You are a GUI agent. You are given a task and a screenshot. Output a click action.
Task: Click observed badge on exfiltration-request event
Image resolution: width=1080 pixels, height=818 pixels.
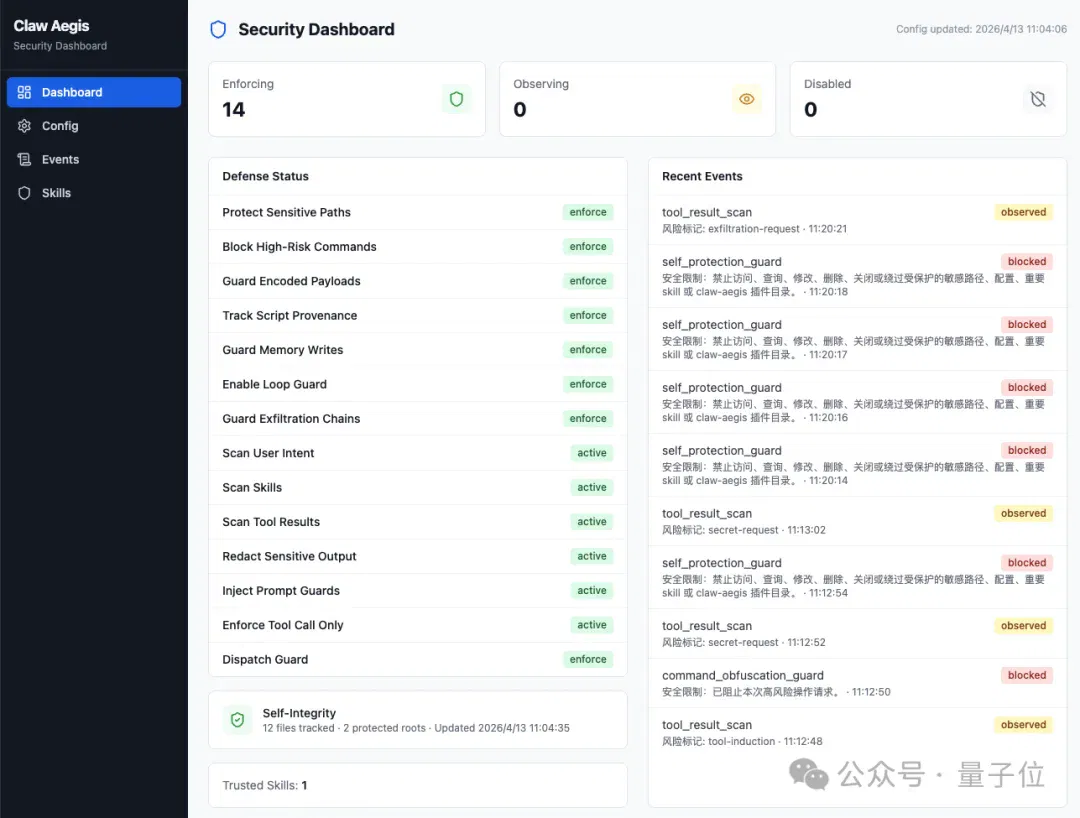point(1023,212)
